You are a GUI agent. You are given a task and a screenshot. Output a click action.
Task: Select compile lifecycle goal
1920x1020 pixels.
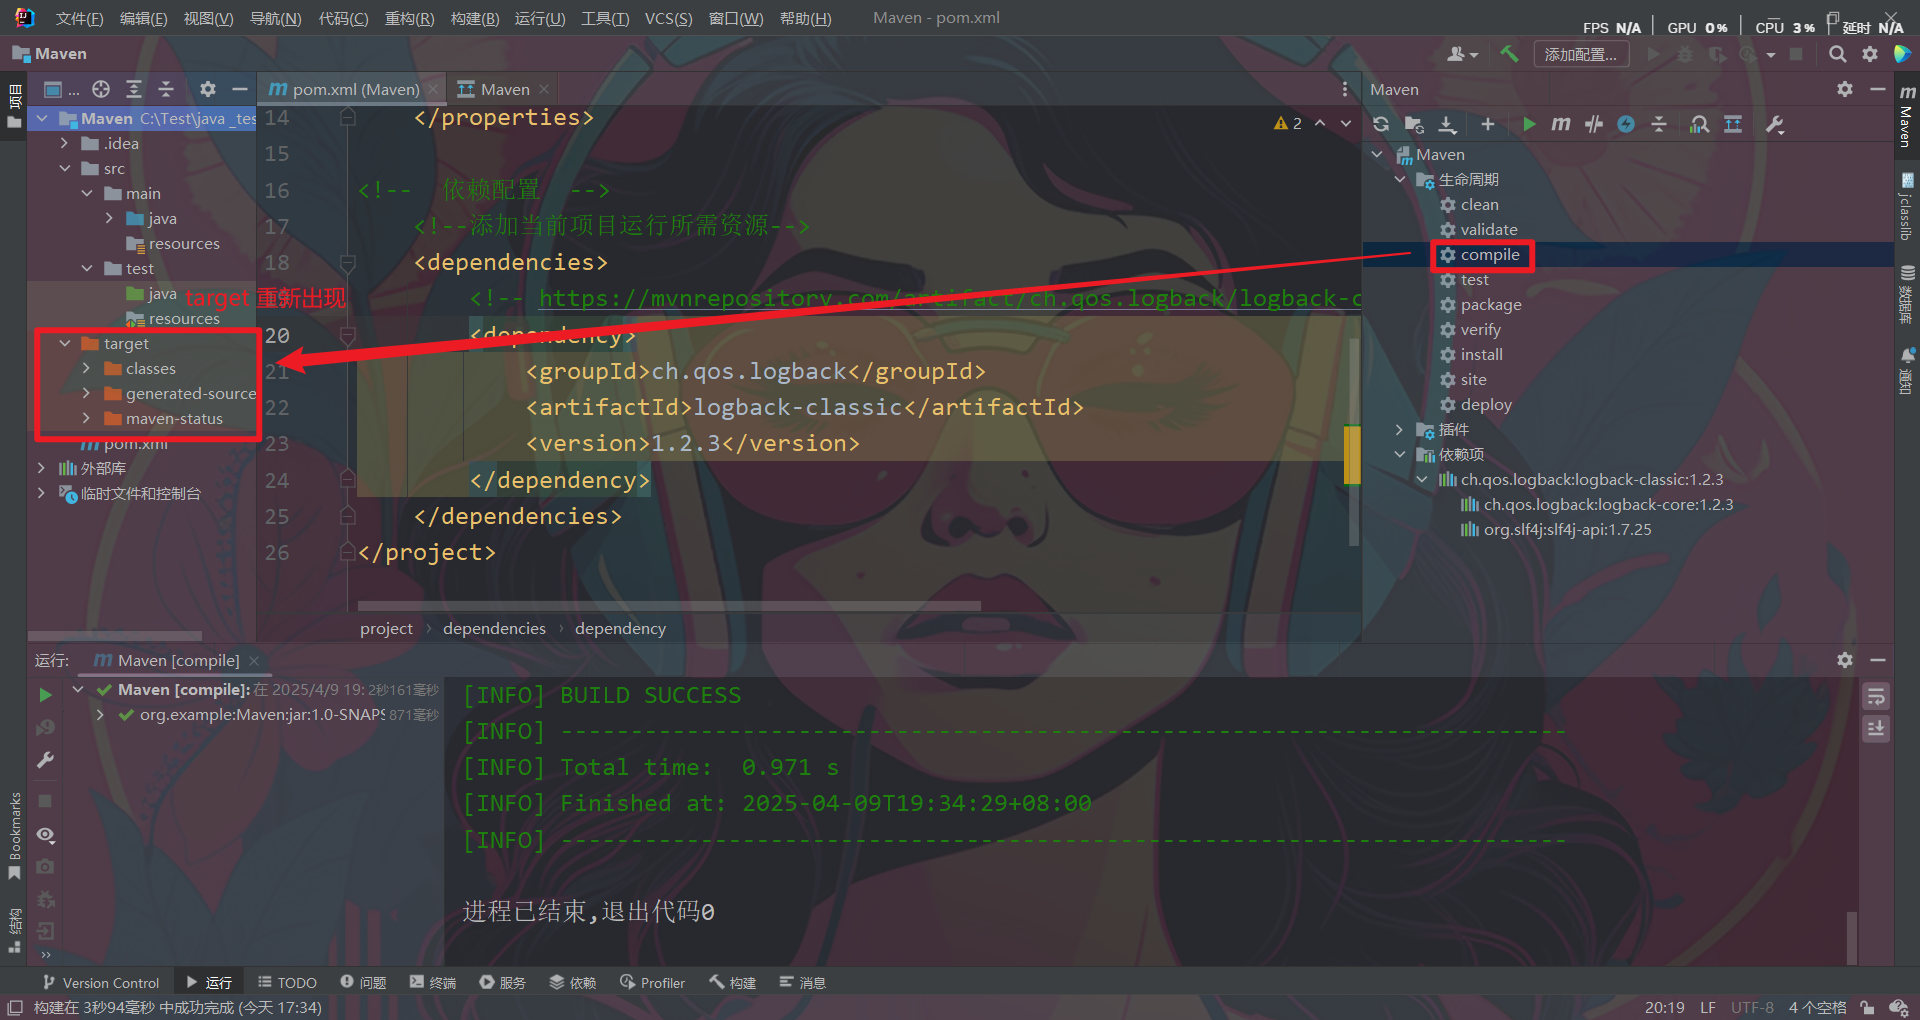click(1490, 254)
